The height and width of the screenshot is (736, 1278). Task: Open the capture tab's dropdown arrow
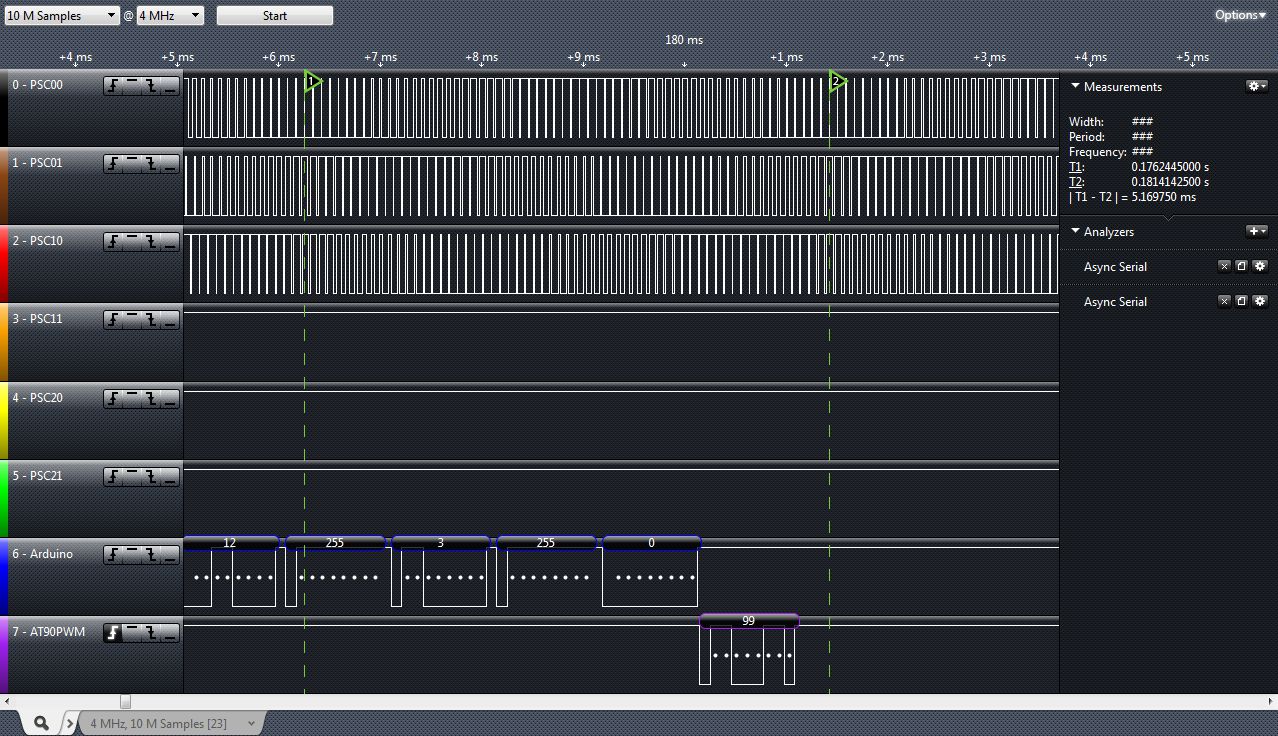click(251, 723)
